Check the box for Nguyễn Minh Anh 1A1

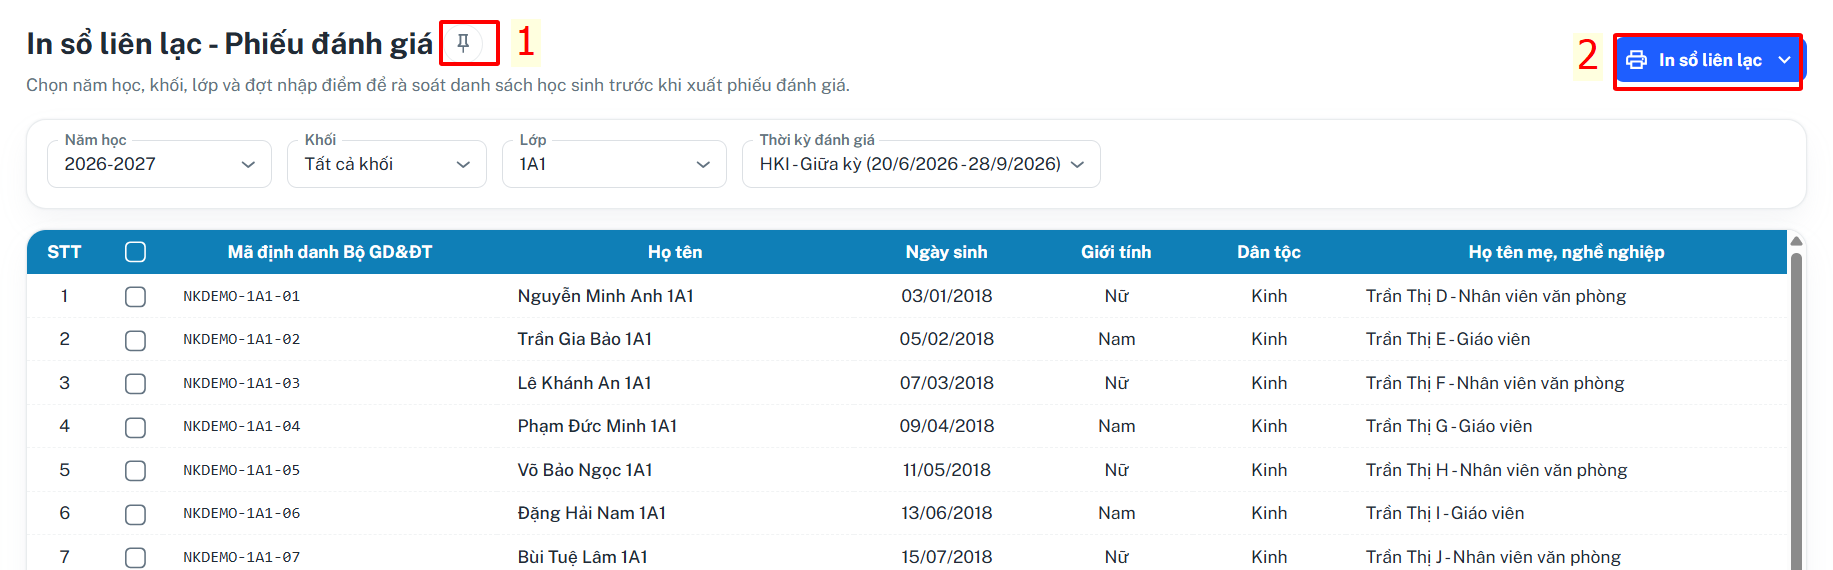(136, 297)
